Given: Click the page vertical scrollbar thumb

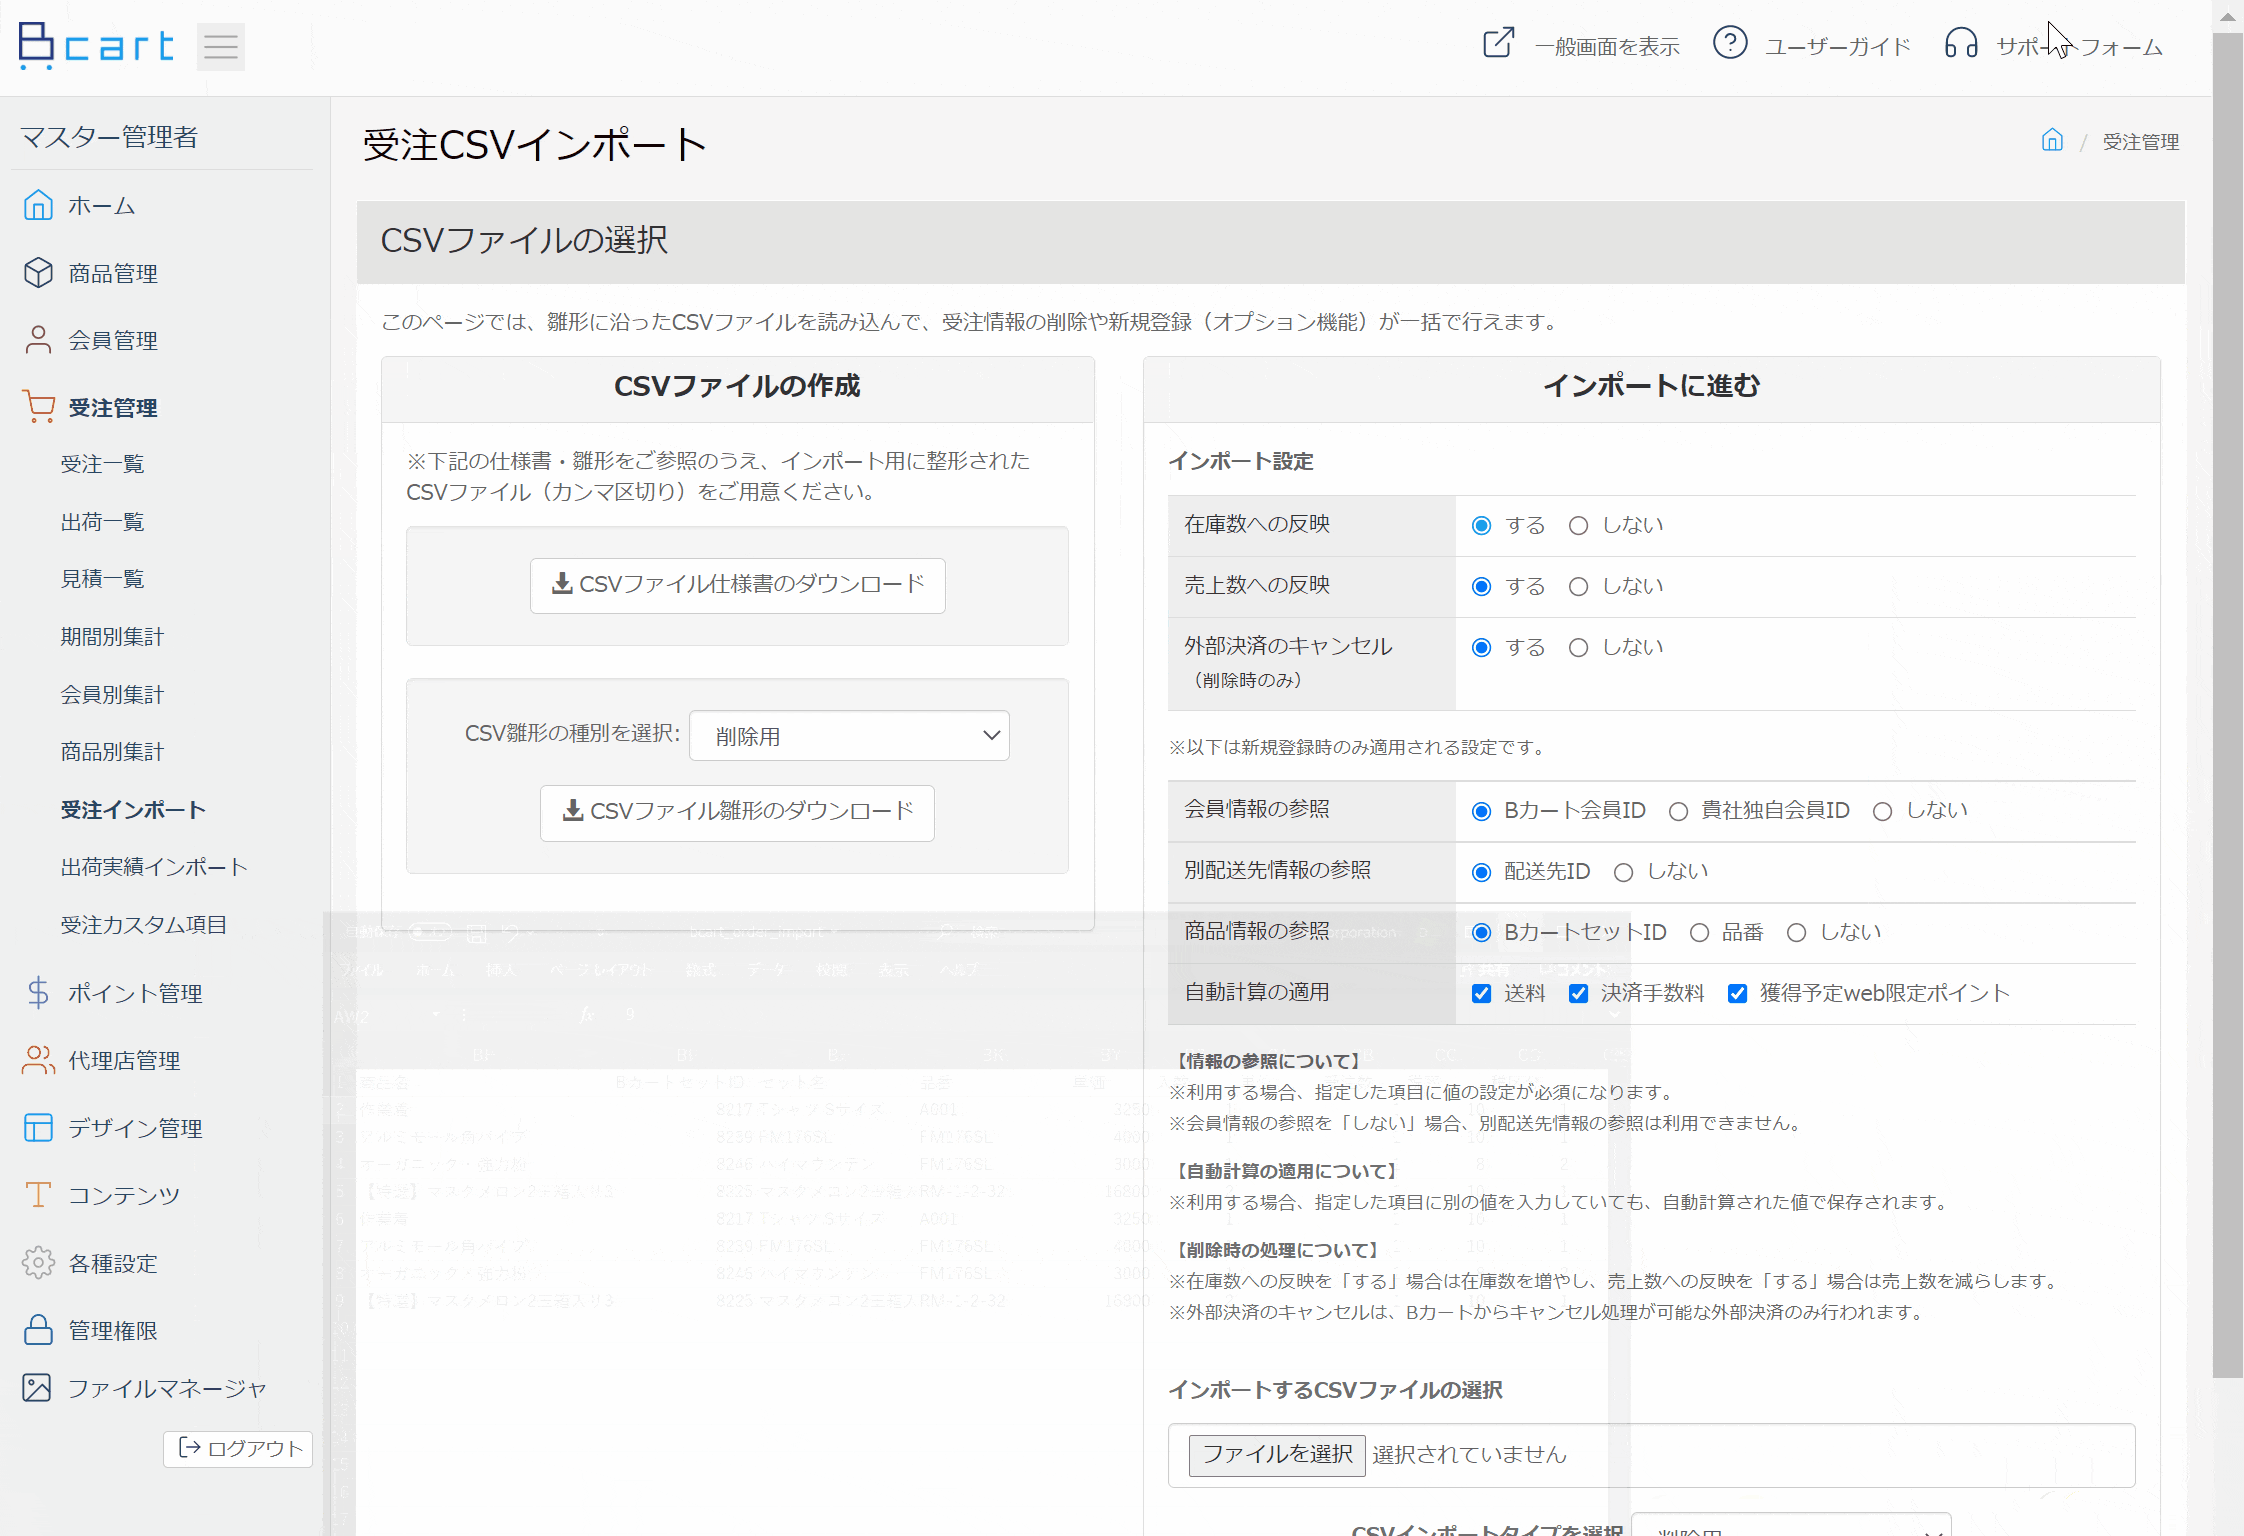Looking at the screenshot, I should [x=2228, y=705].
